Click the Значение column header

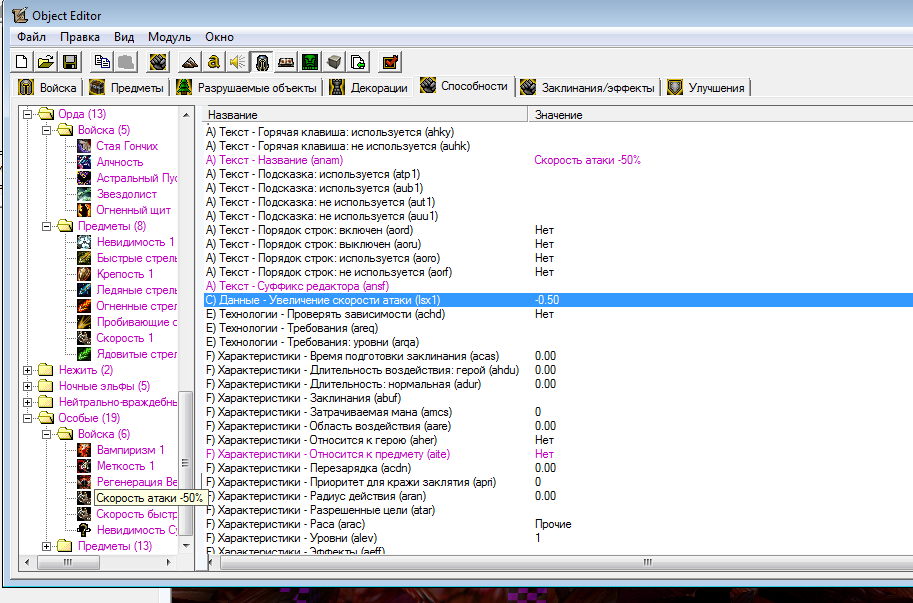[720, 115]
